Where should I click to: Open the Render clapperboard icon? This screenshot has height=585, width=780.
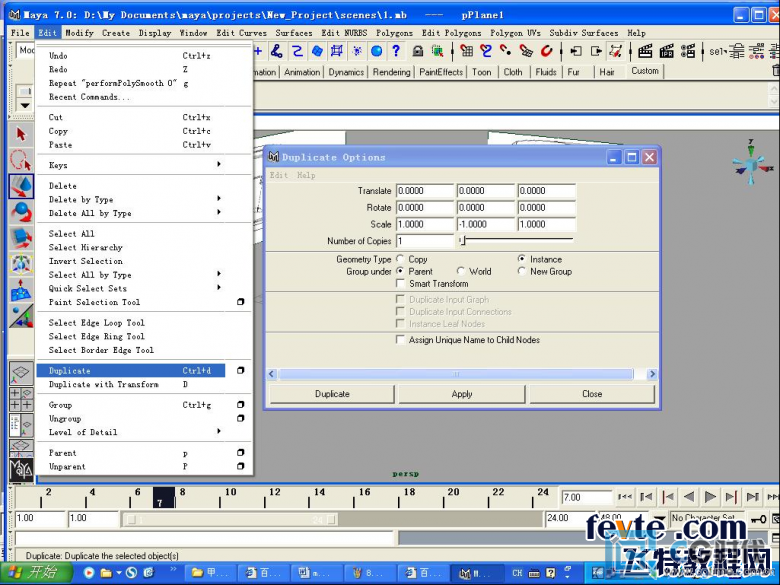point(645,51)
